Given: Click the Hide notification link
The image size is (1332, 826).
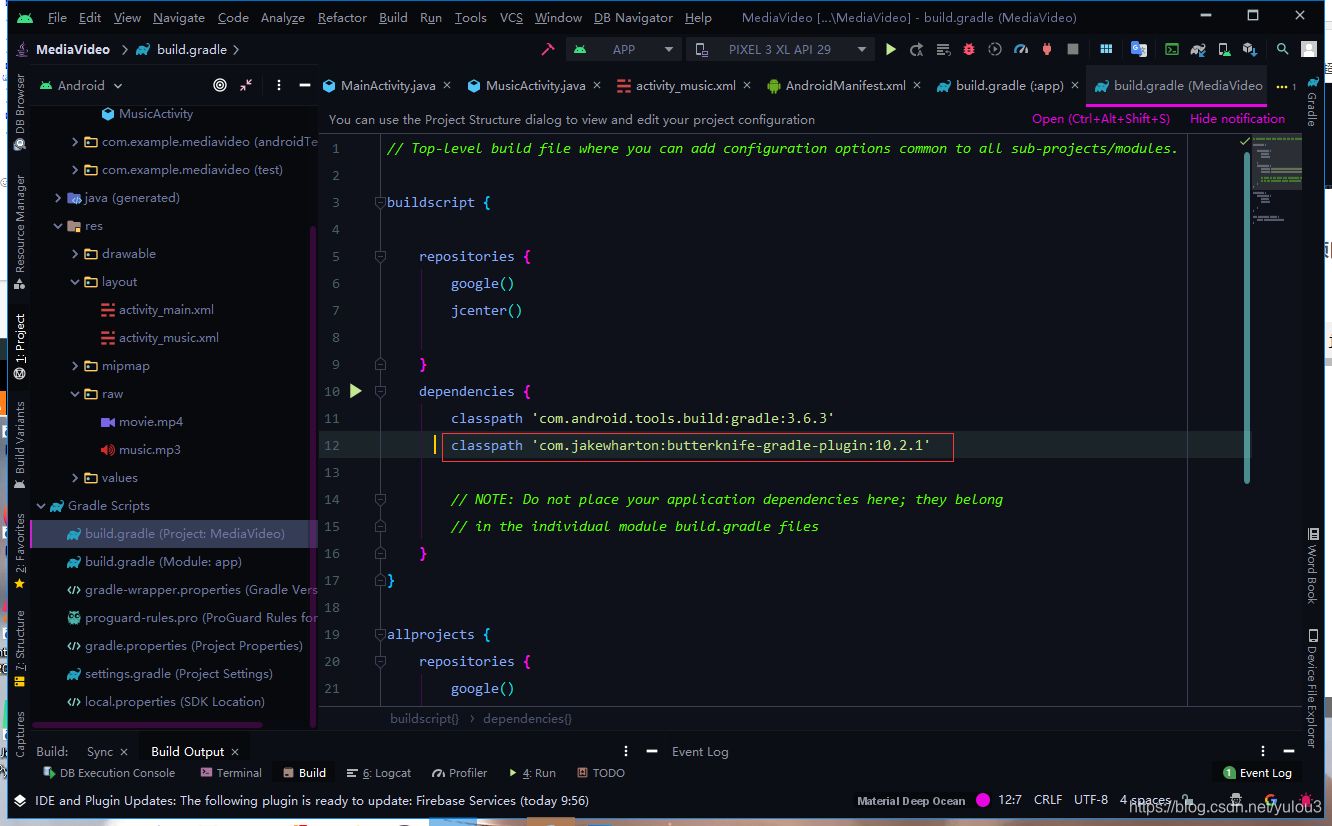Looking at the screenshot, I should click(x=1237, y=119).
